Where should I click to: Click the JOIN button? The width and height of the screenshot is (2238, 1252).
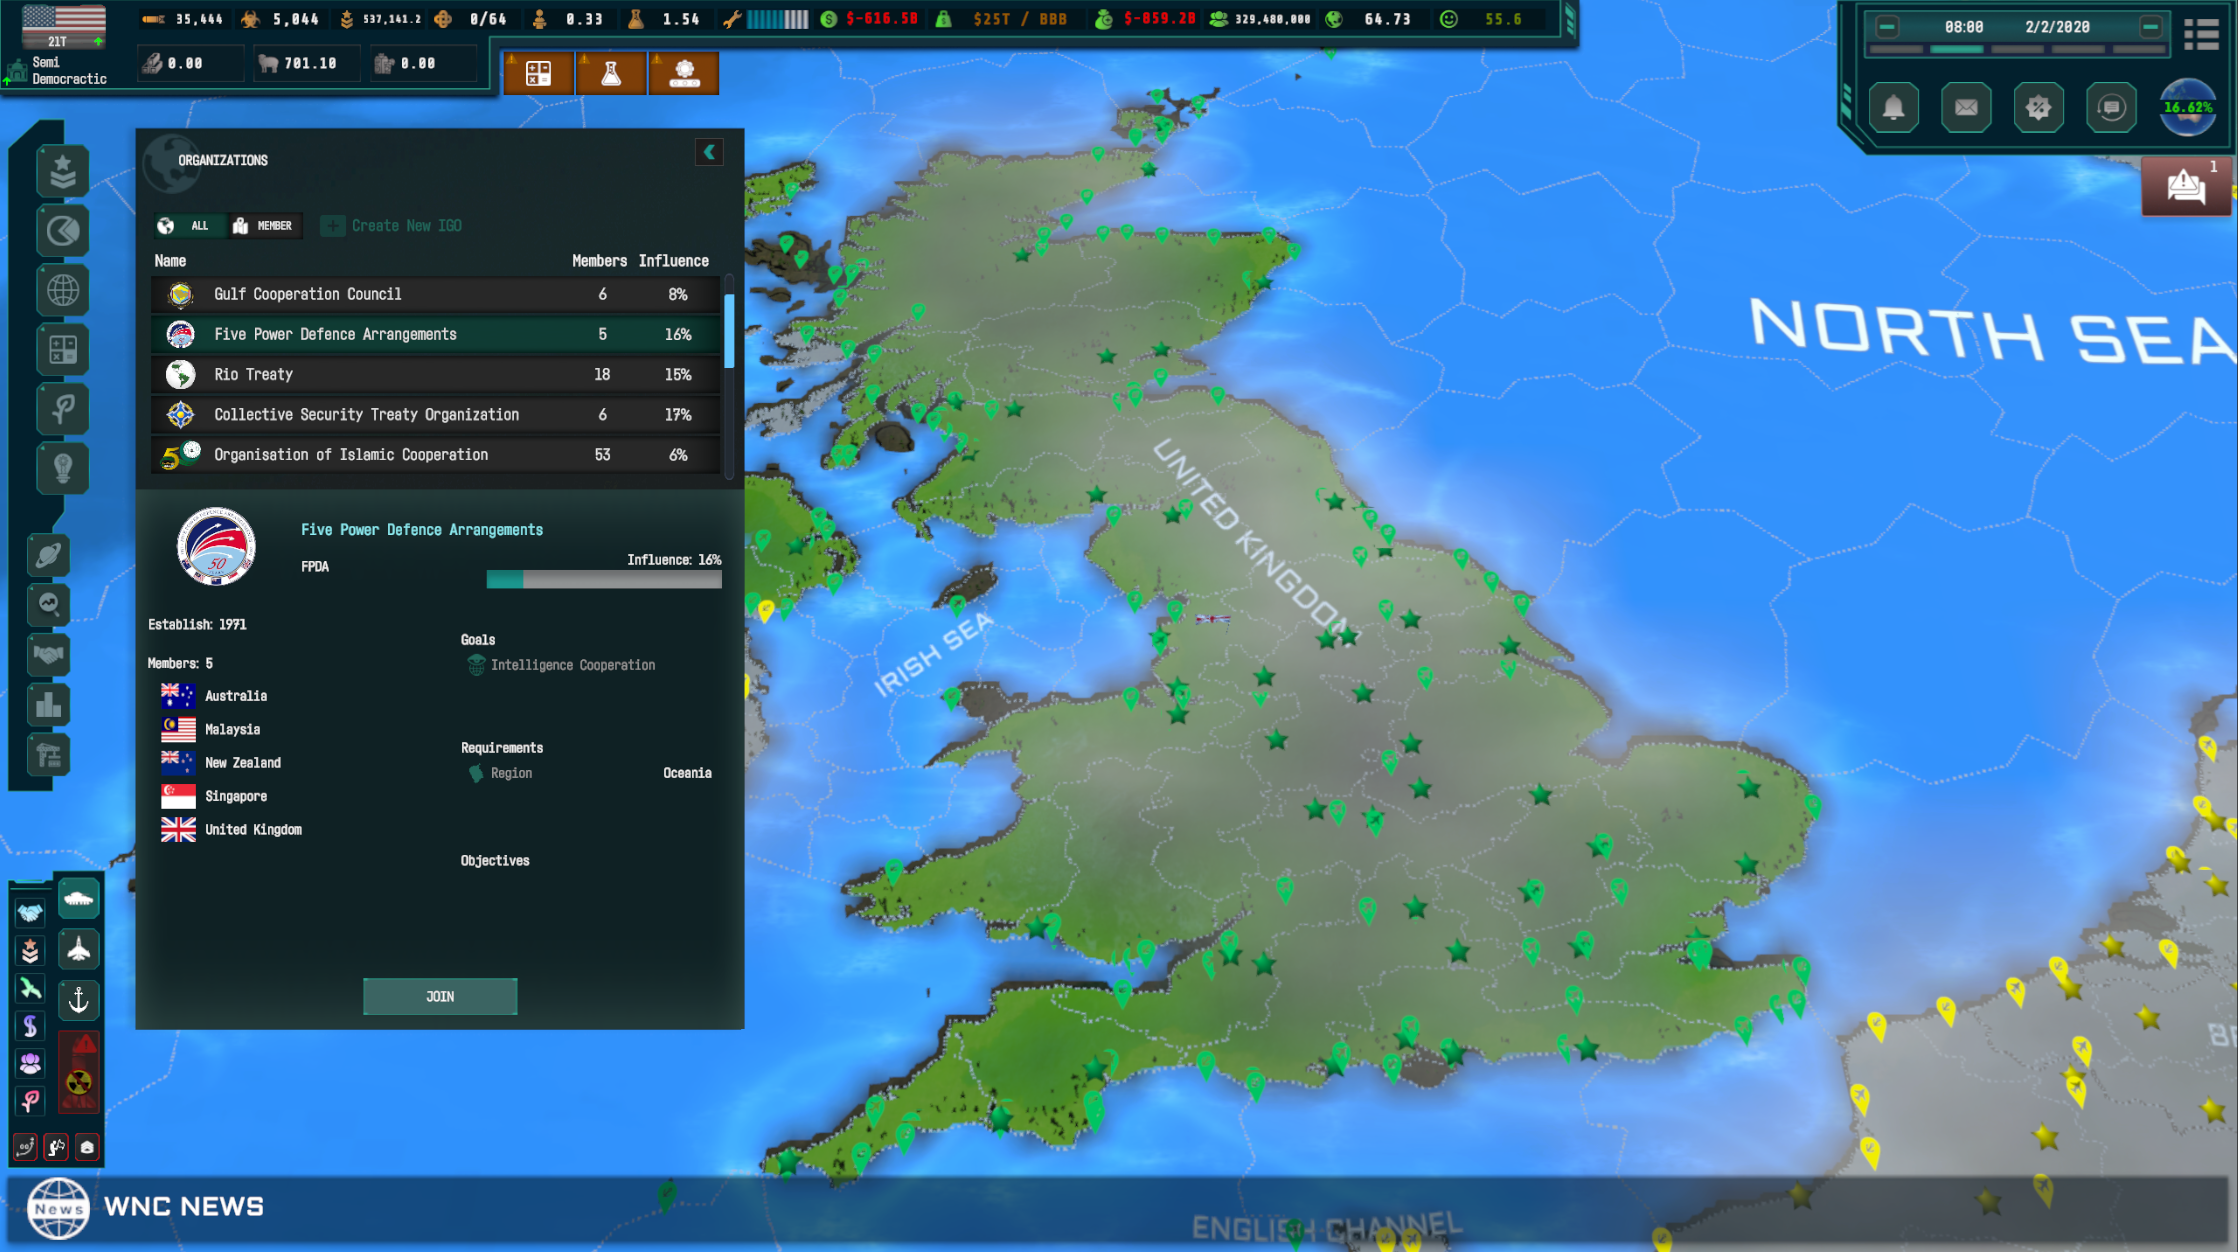(x=440, y=996)
